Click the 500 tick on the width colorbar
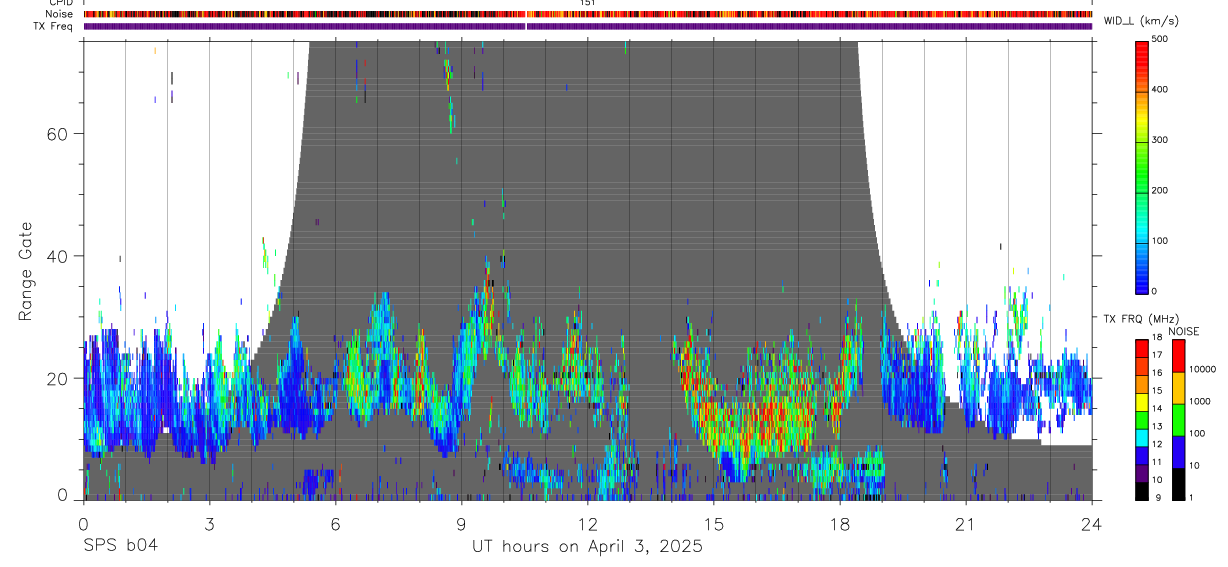This screenshot has width=1228, height=567. point(1160,39)
